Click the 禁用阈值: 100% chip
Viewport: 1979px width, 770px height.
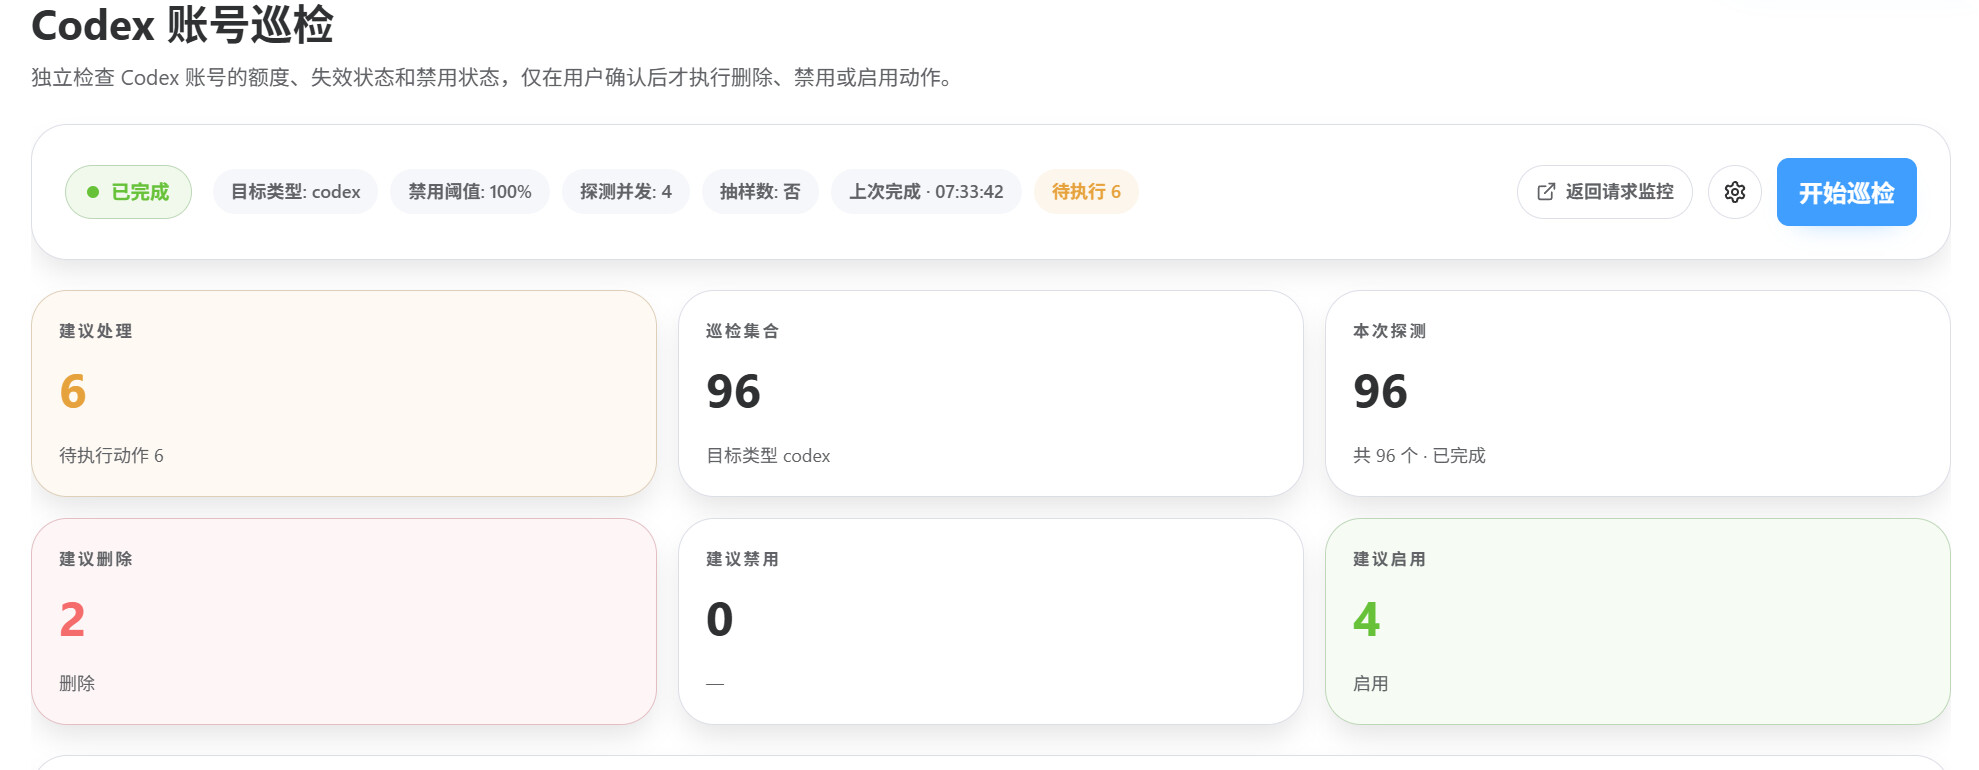469,192
